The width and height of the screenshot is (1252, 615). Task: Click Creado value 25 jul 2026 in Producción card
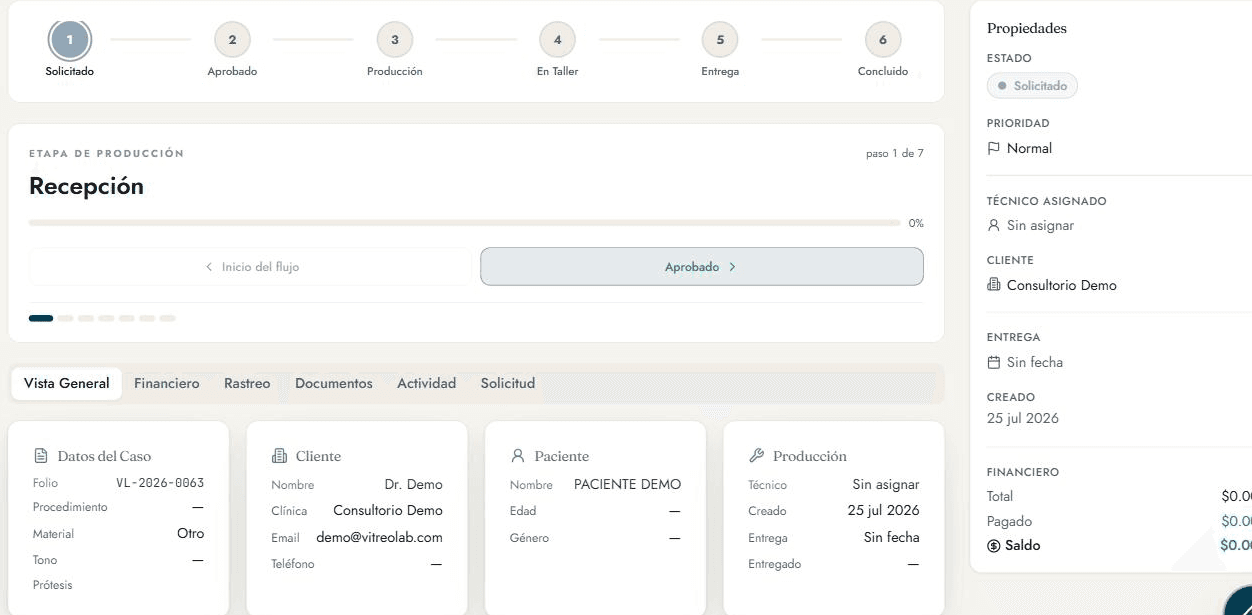tap(884, 510)
